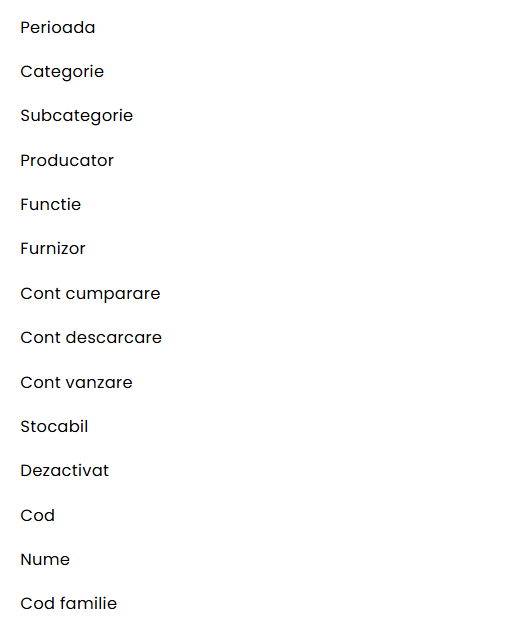Open the Furnizor filter

53,248
